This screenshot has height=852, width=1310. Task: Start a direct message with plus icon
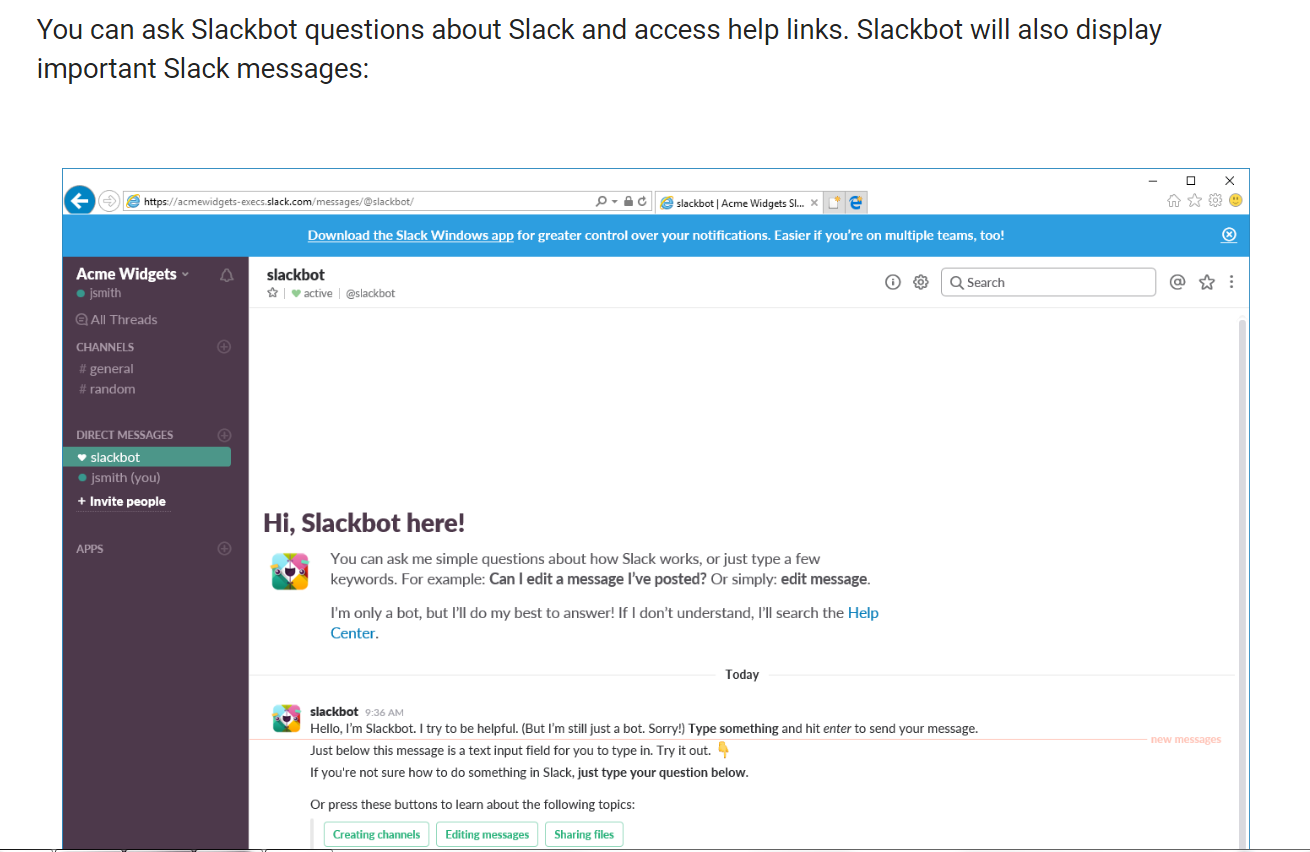pyautogui.click(x=224, y=435)
